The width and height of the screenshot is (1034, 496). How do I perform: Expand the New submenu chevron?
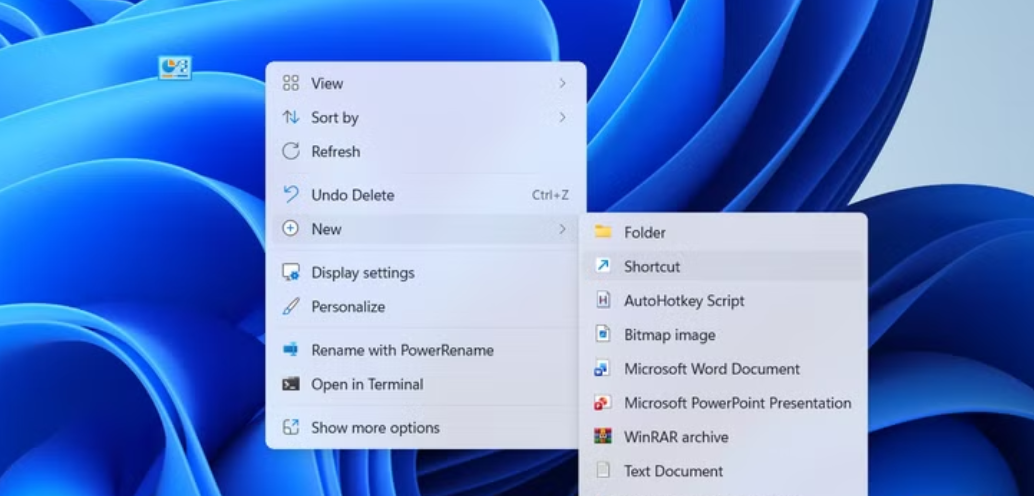[562, 229]
